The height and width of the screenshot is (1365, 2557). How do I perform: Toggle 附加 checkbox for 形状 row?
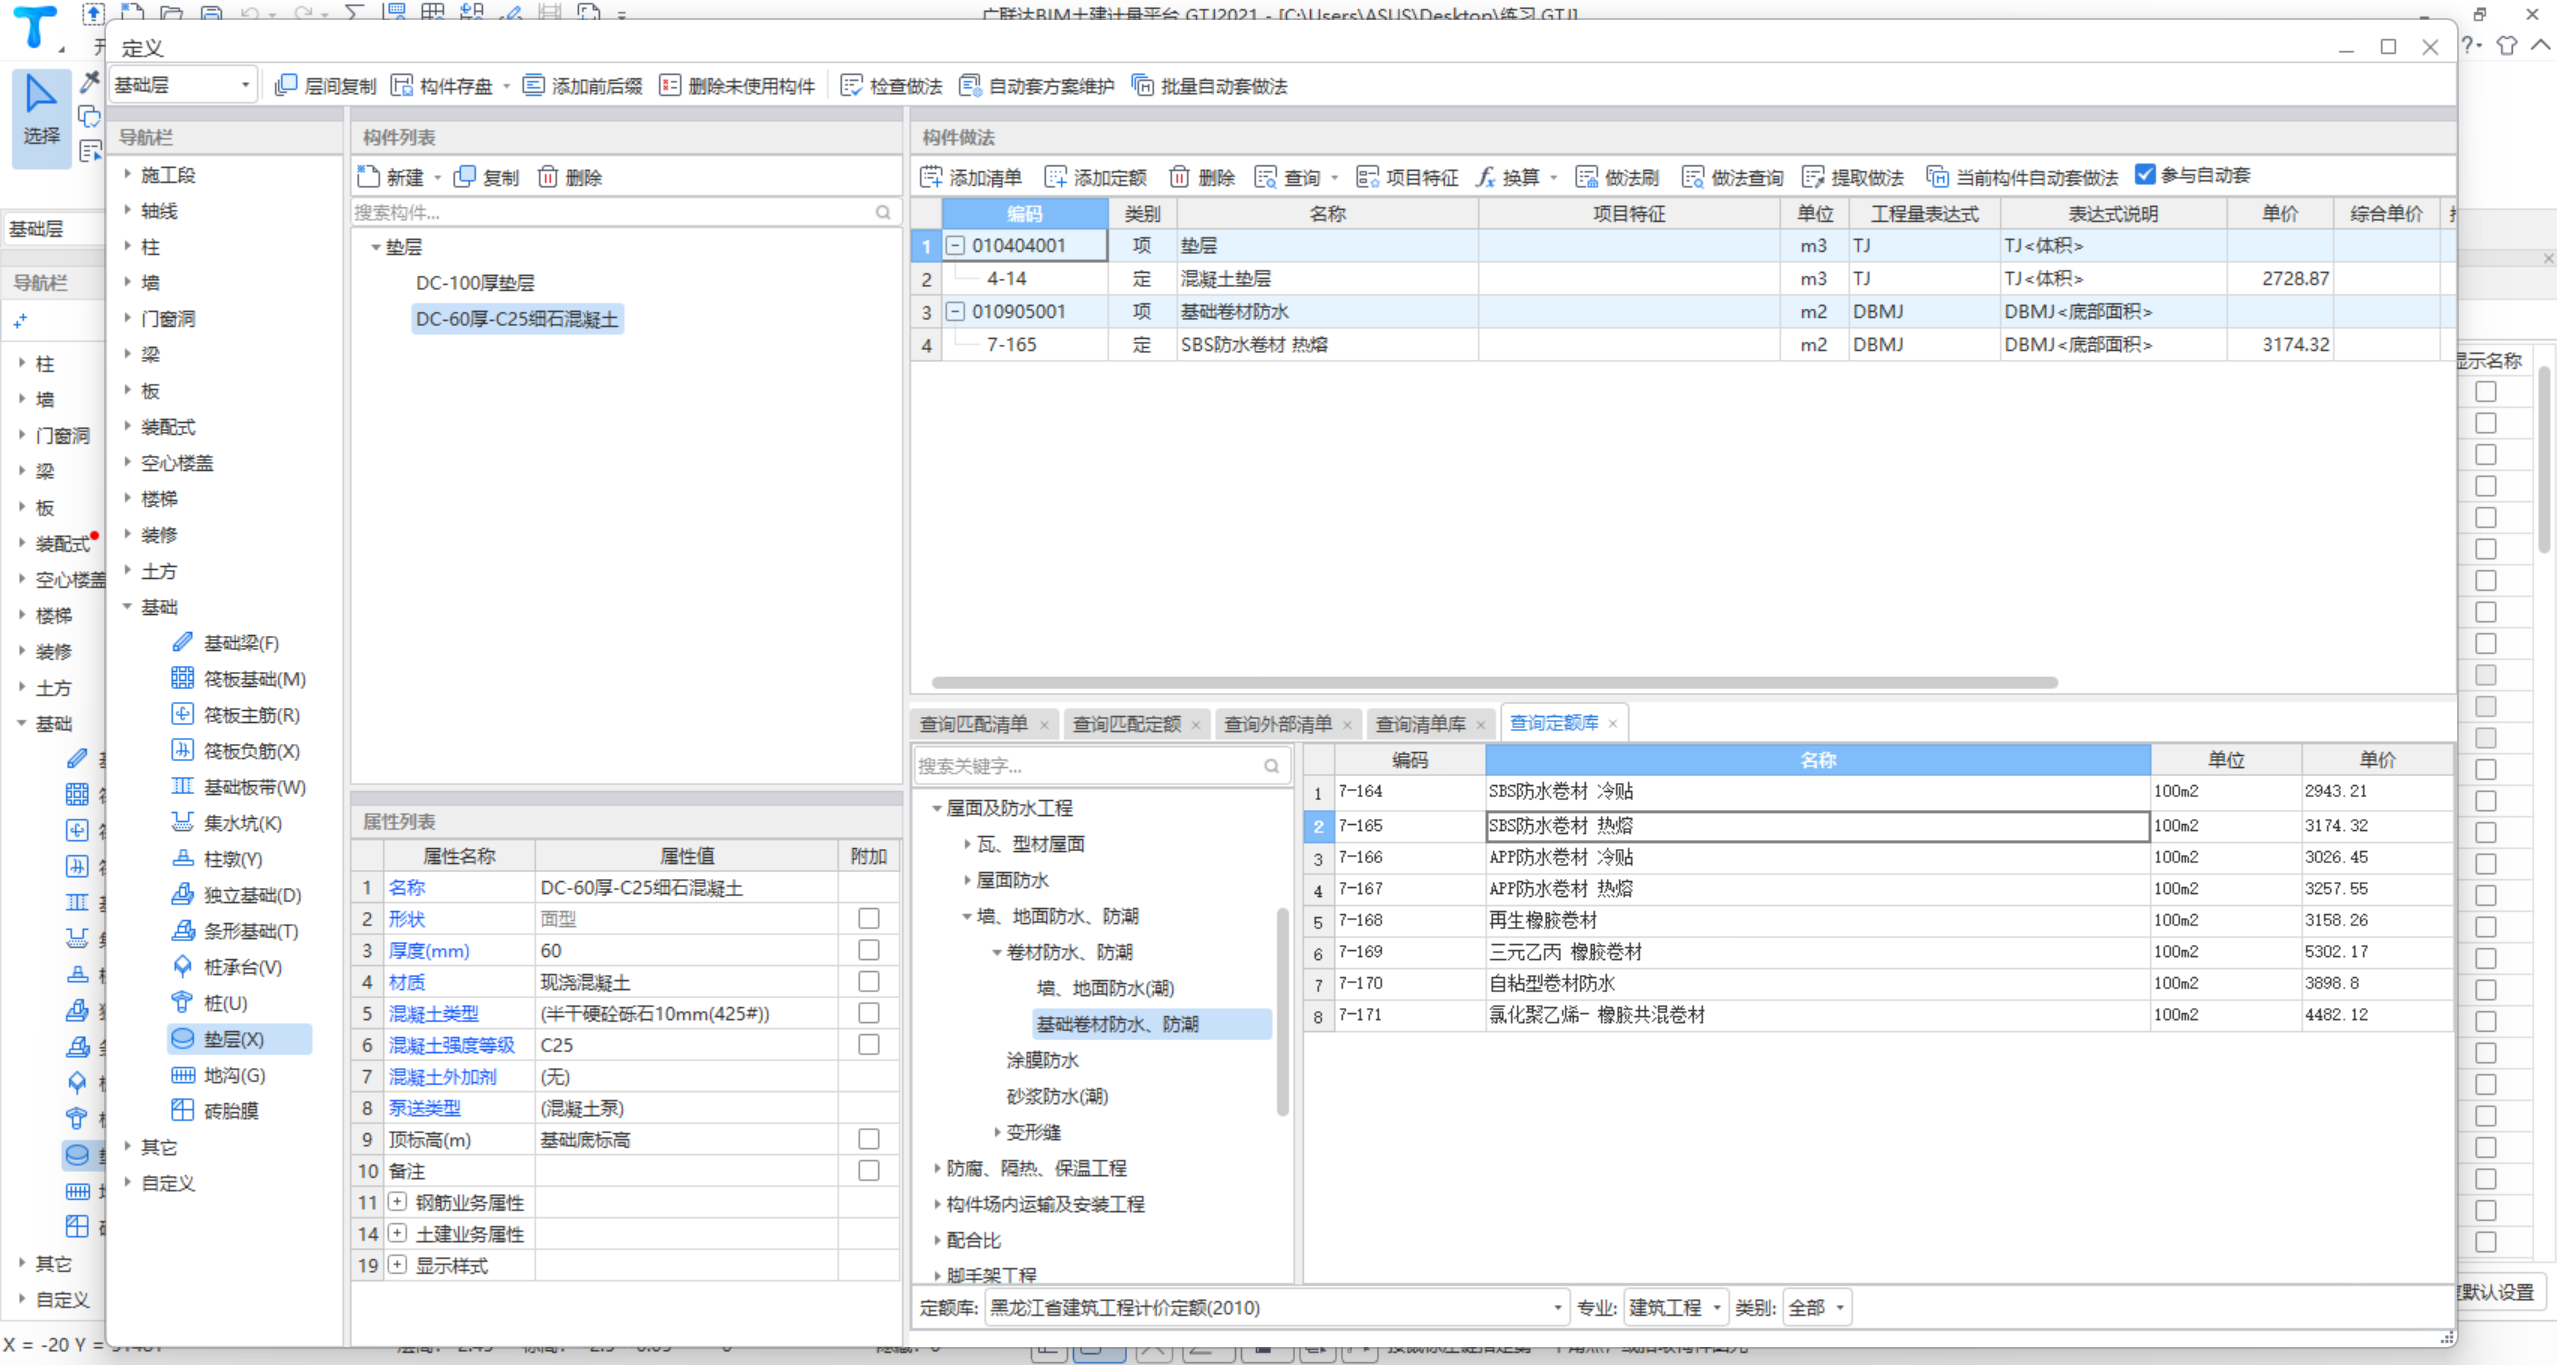(x=869, y=918)
